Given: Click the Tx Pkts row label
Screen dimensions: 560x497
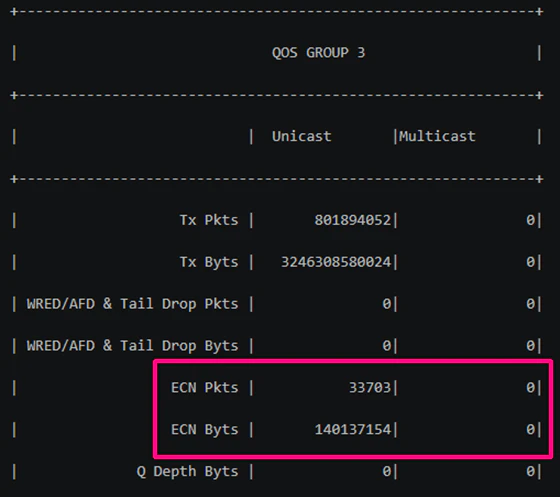Looking at the screenshot, I should (209, 220).
